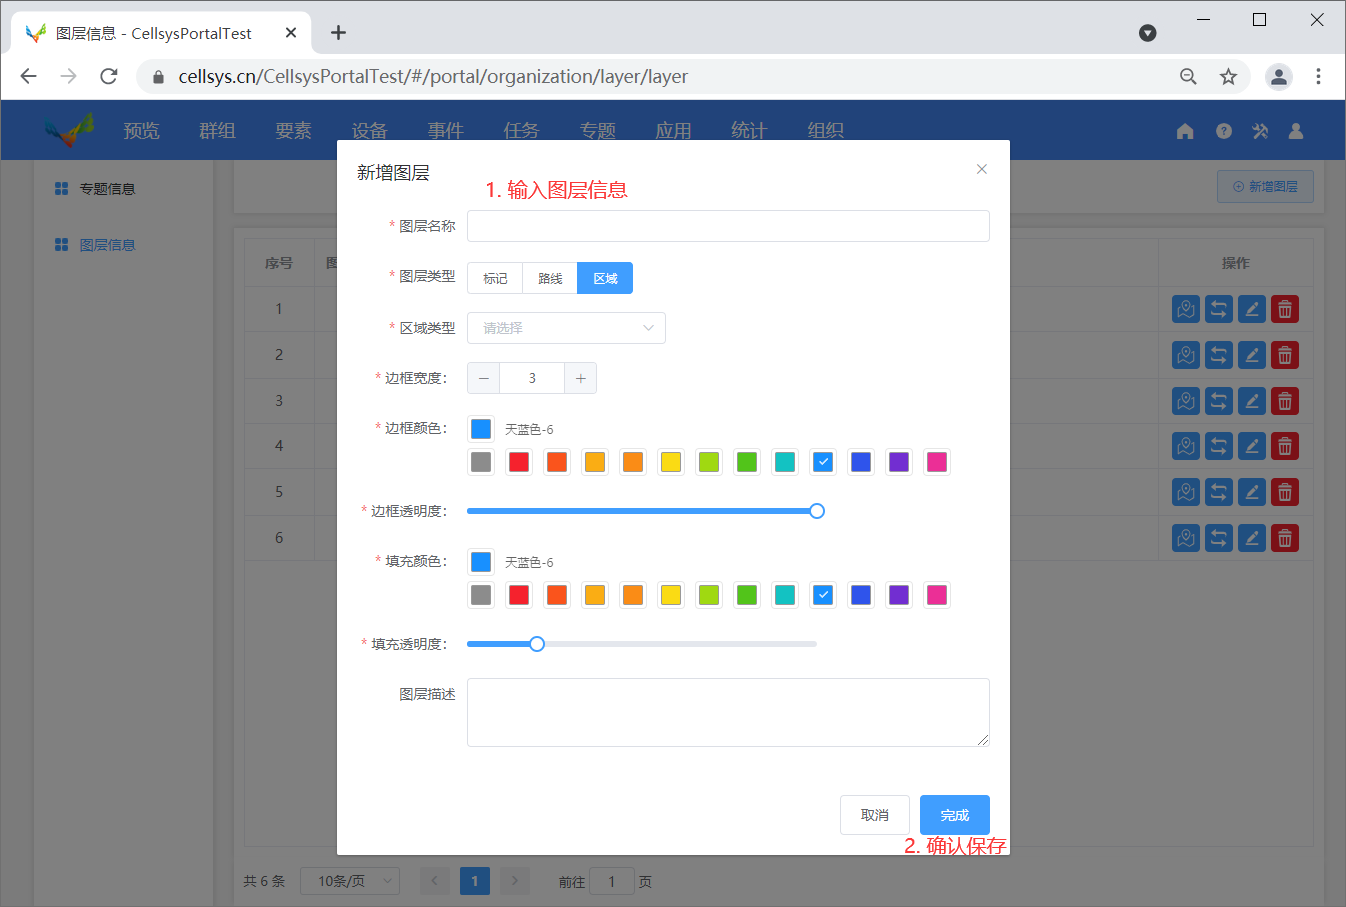
Task: Click the selected 填充颜色 preview swatch
Action: [481, 562]
